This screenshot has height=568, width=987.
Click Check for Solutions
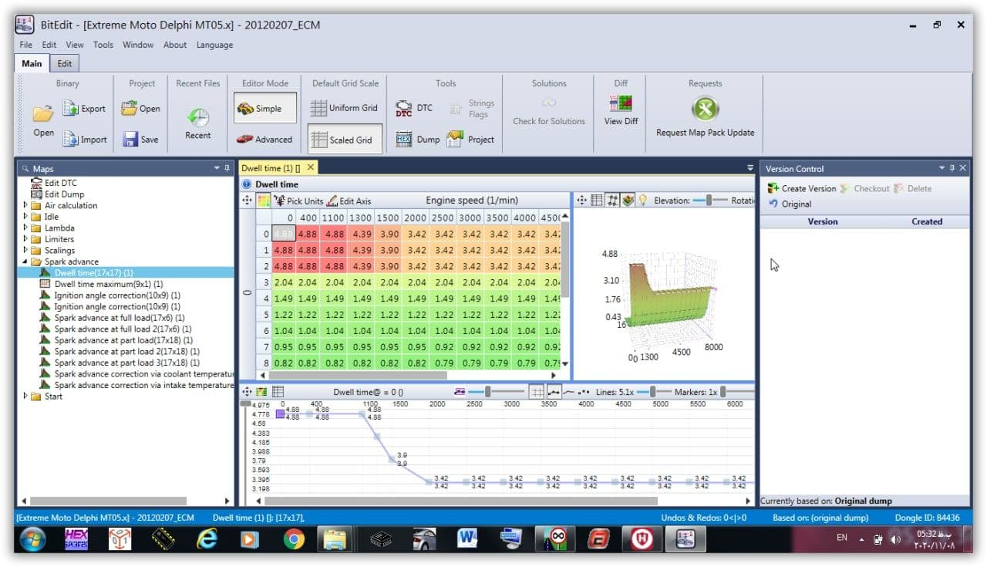click(549, 111)
